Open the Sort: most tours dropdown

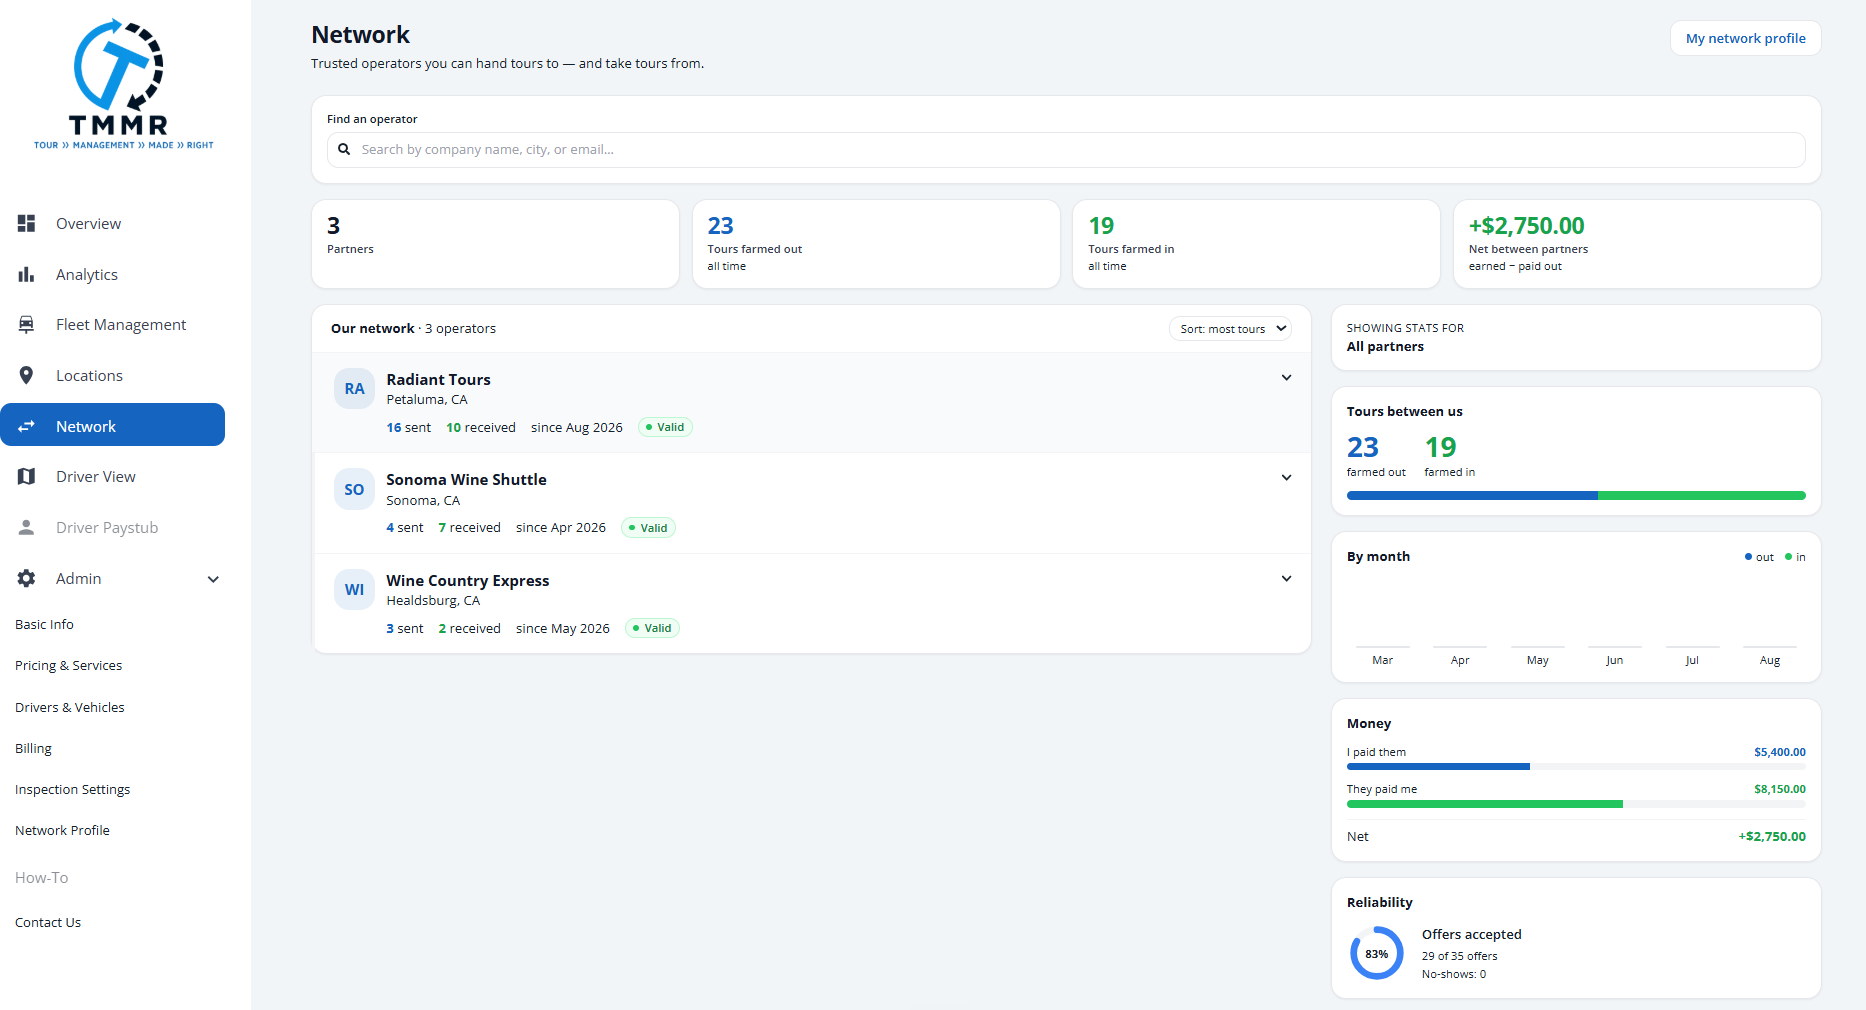(1230, 329)
